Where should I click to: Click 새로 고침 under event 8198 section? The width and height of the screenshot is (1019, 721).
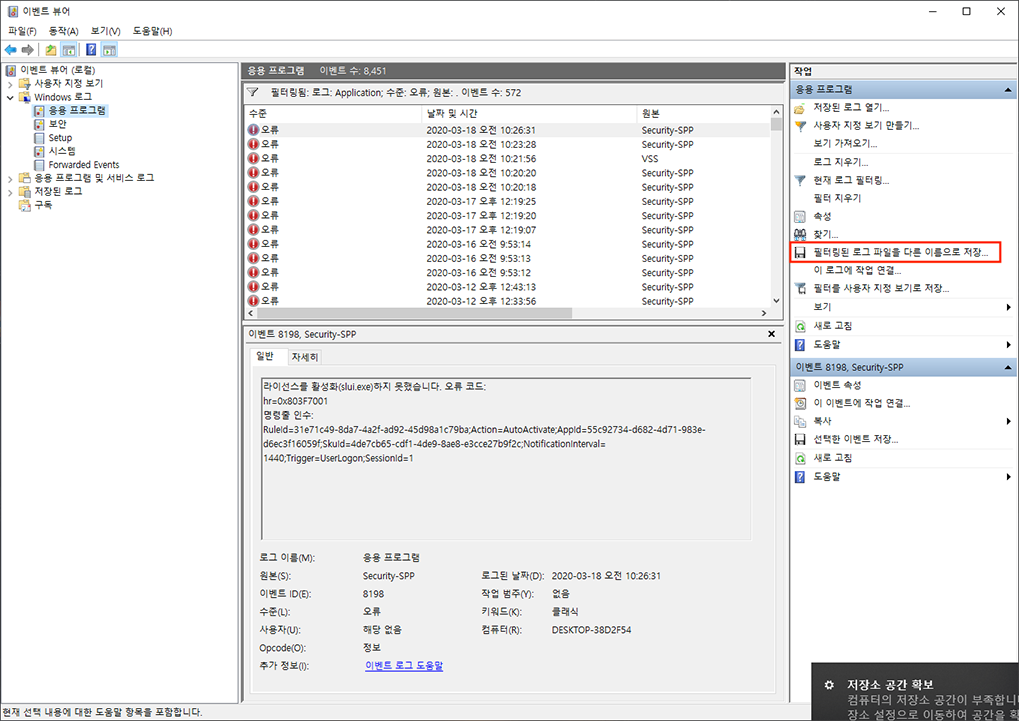[x=832, y=458]
